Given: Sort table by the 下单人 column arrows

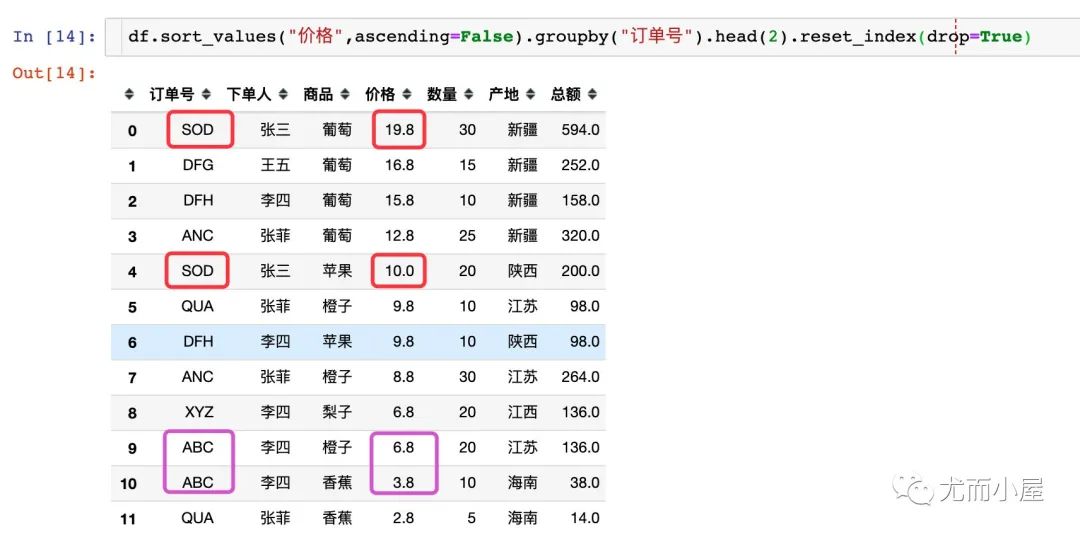Looking at the screenshot, I should click(282, 95).
